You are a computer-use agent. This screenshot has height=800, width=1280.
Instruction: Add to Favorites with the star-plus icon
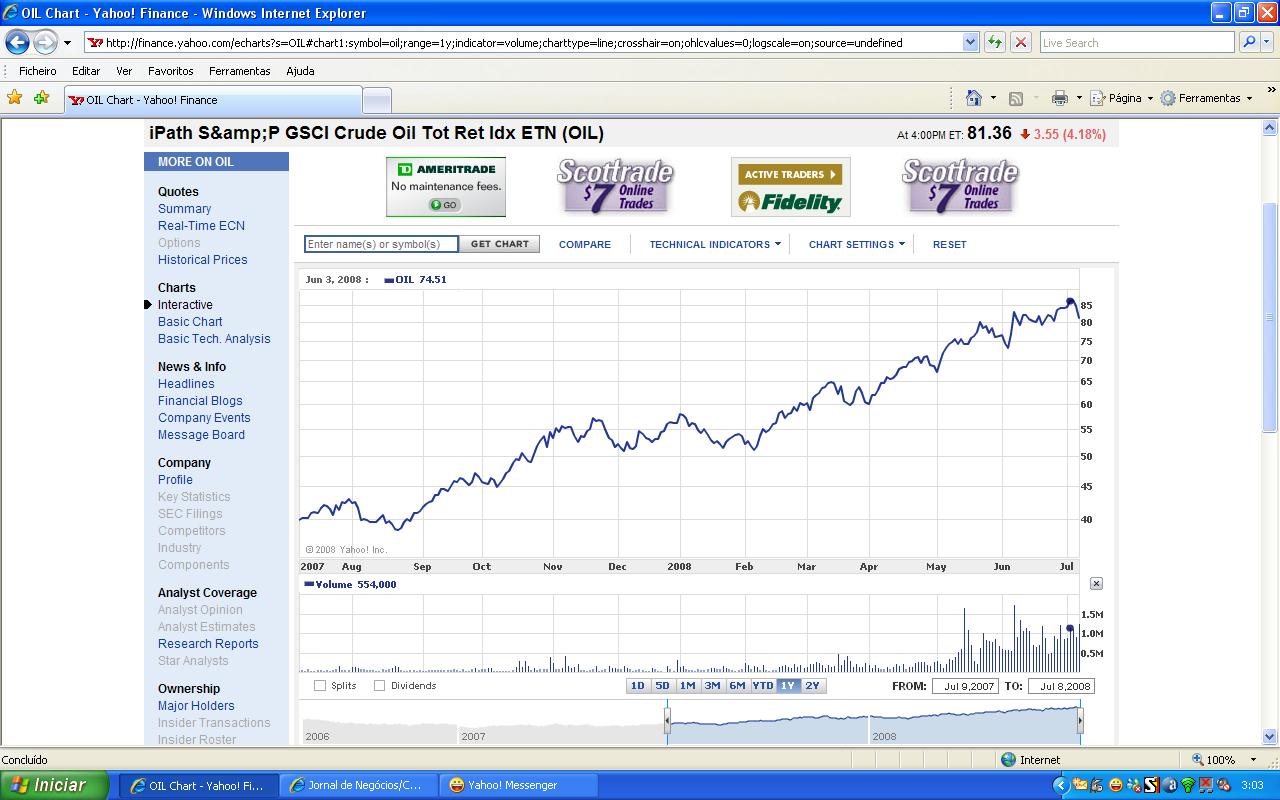coord(41,98)
